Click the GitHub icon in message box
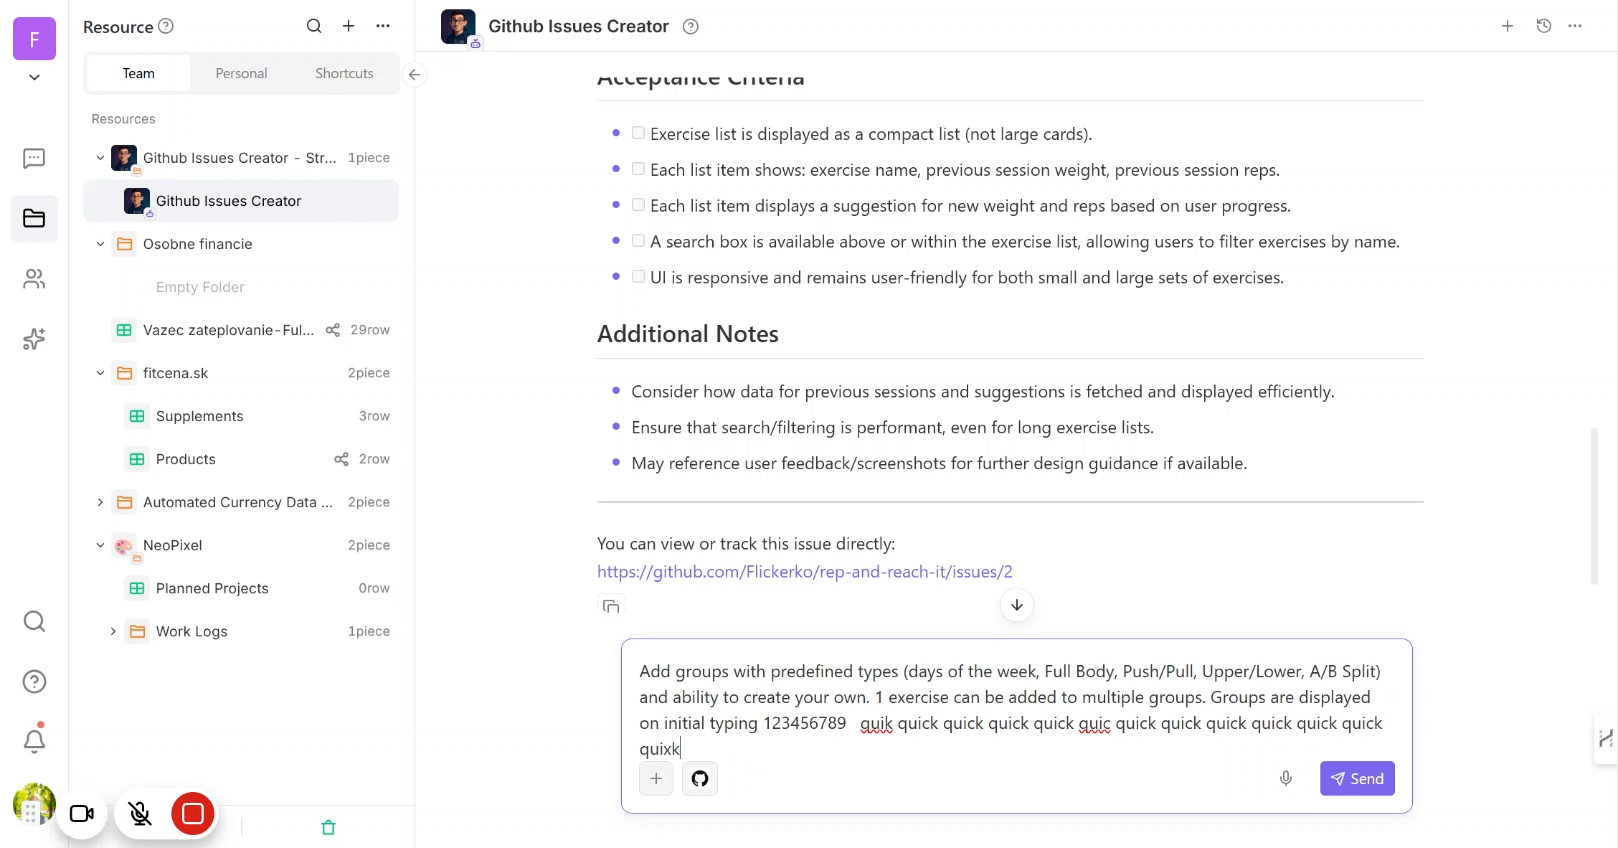 tap(700, 778)
